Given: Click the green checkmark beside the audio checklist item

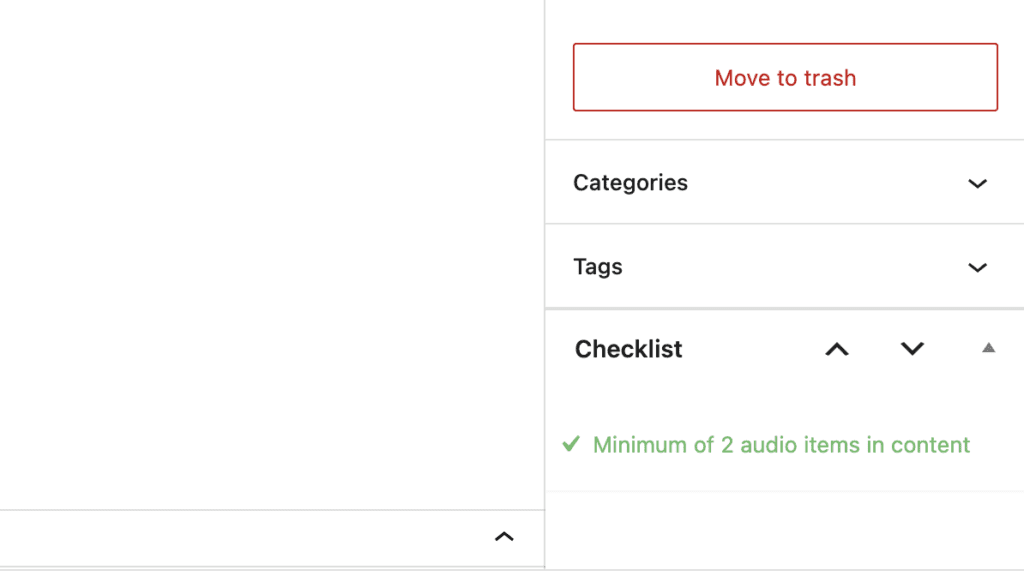Looking at the screenshot, I should tap(573, 444).
